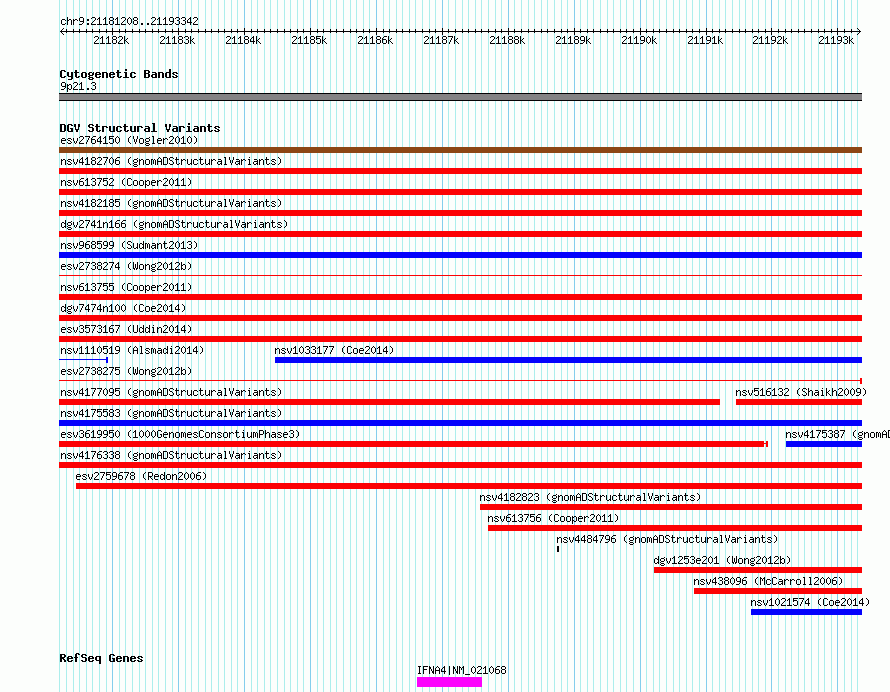Select the blue nsv968599 variant bar
This screenshot has height=692, width=890.
pyautogui.click(x=460, y=255)
